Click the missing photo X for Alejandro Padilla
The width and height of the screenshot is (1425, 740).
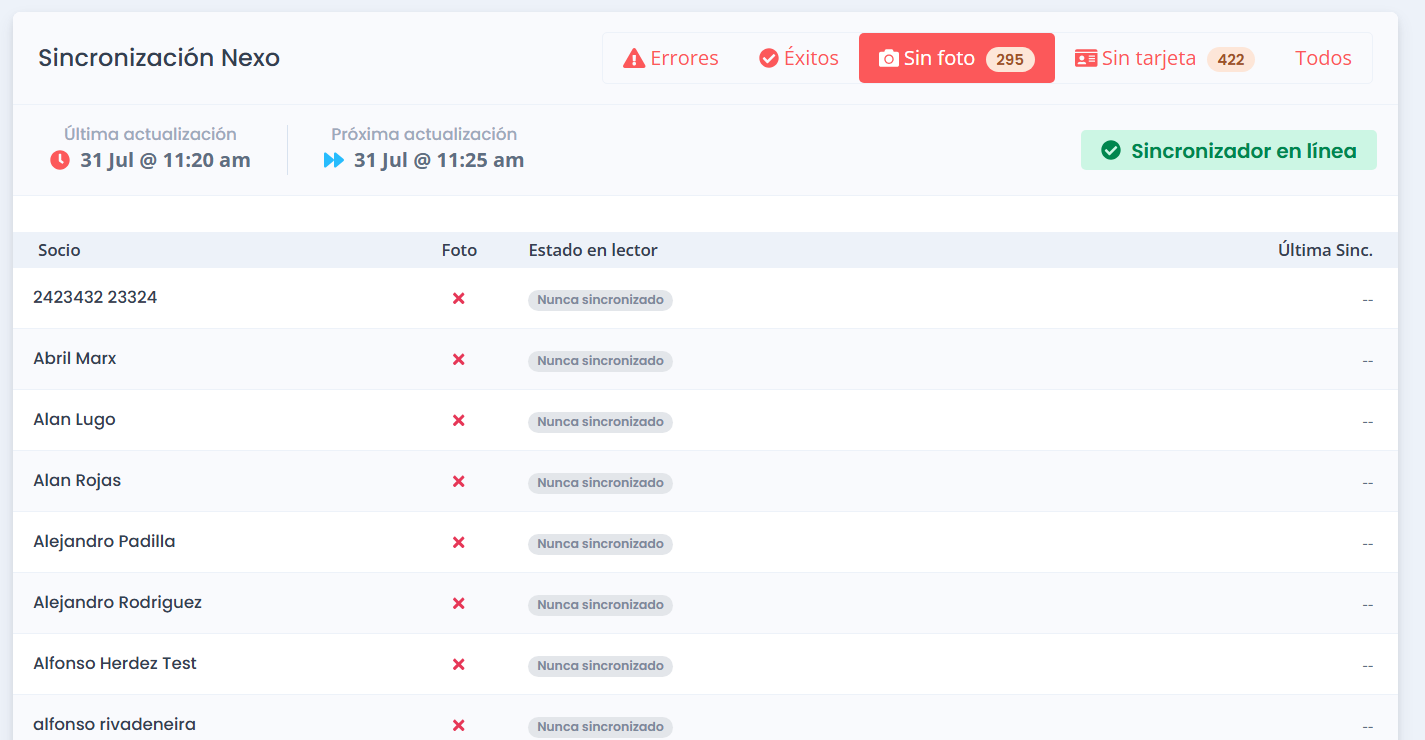pos(459,542)
